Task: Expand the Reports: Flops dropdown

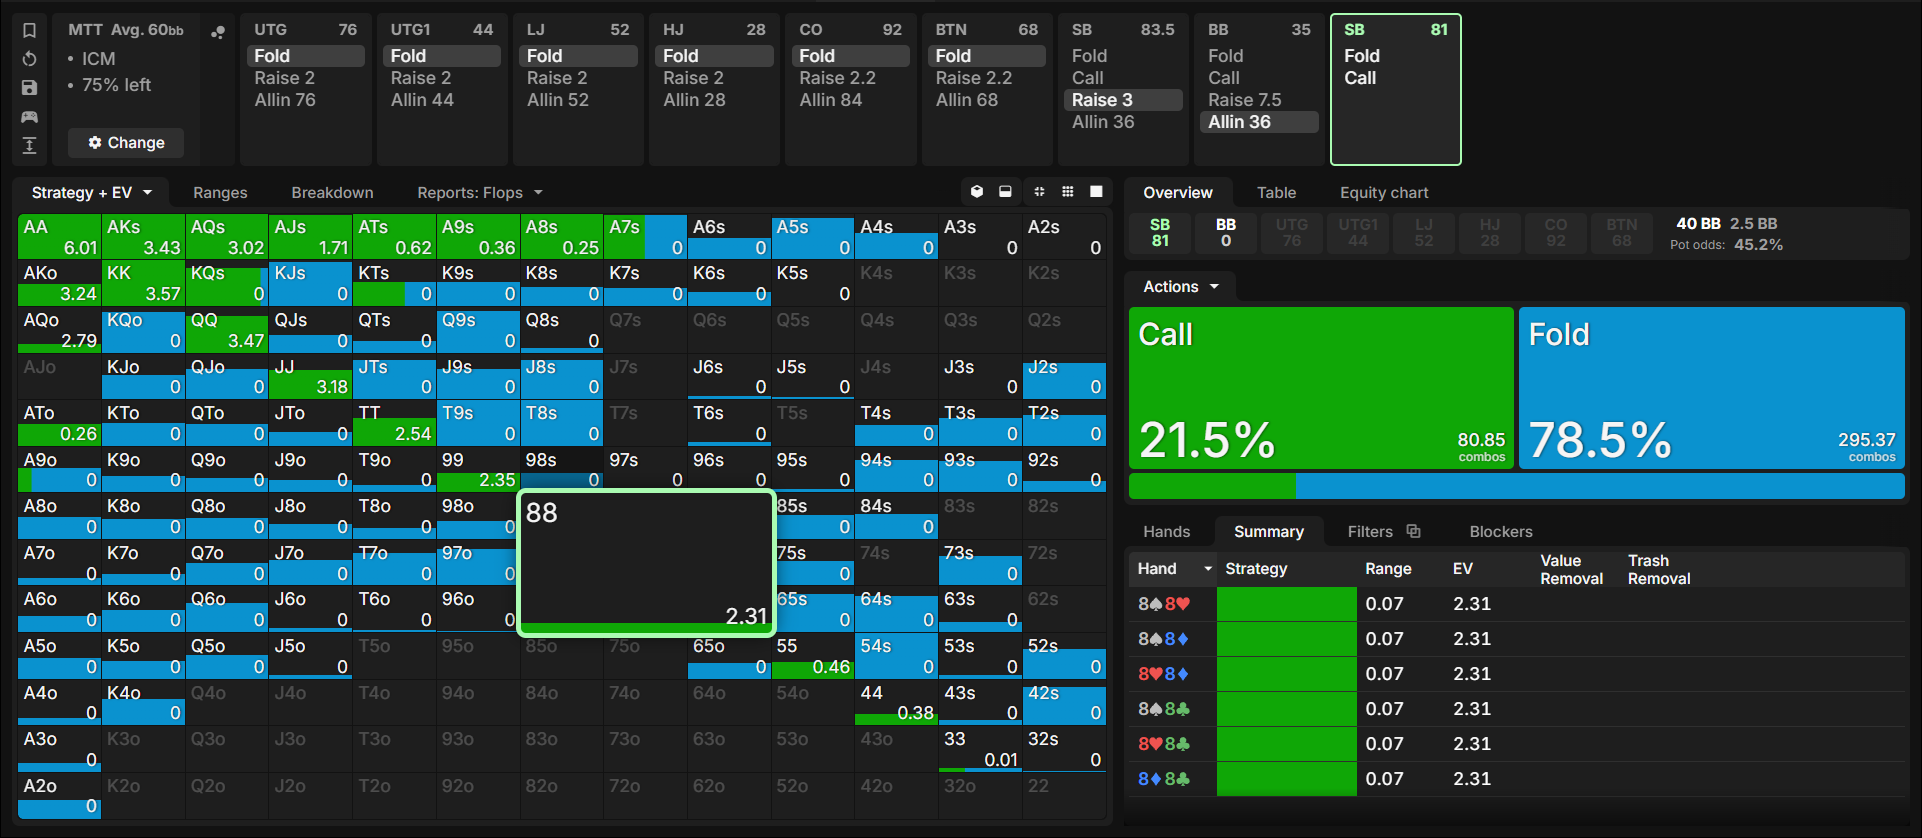Action: pos(480,193)
